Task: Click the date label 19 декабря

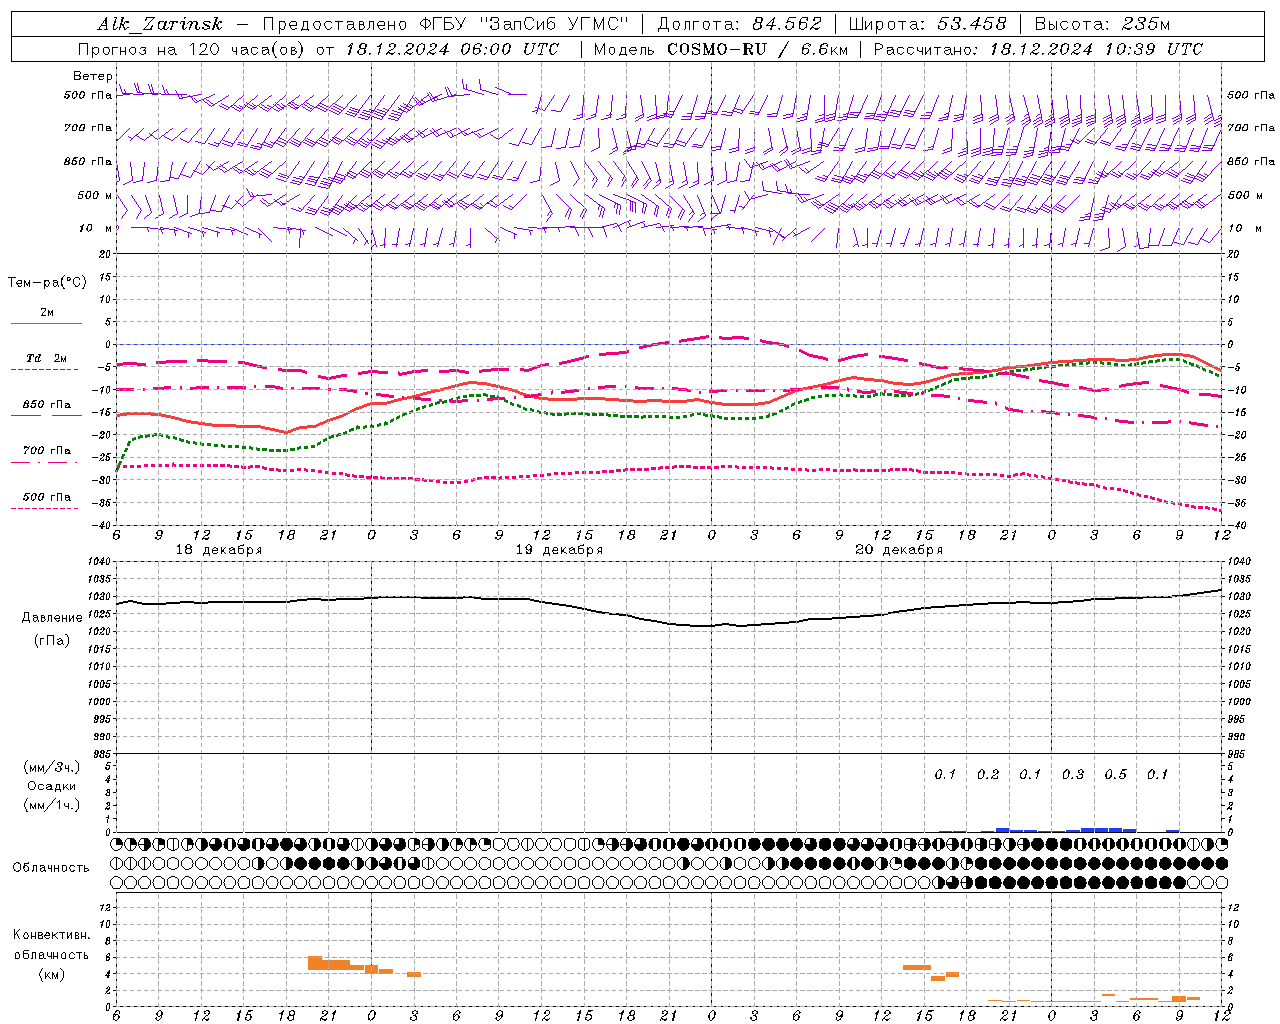Action: tap(559, 550)
